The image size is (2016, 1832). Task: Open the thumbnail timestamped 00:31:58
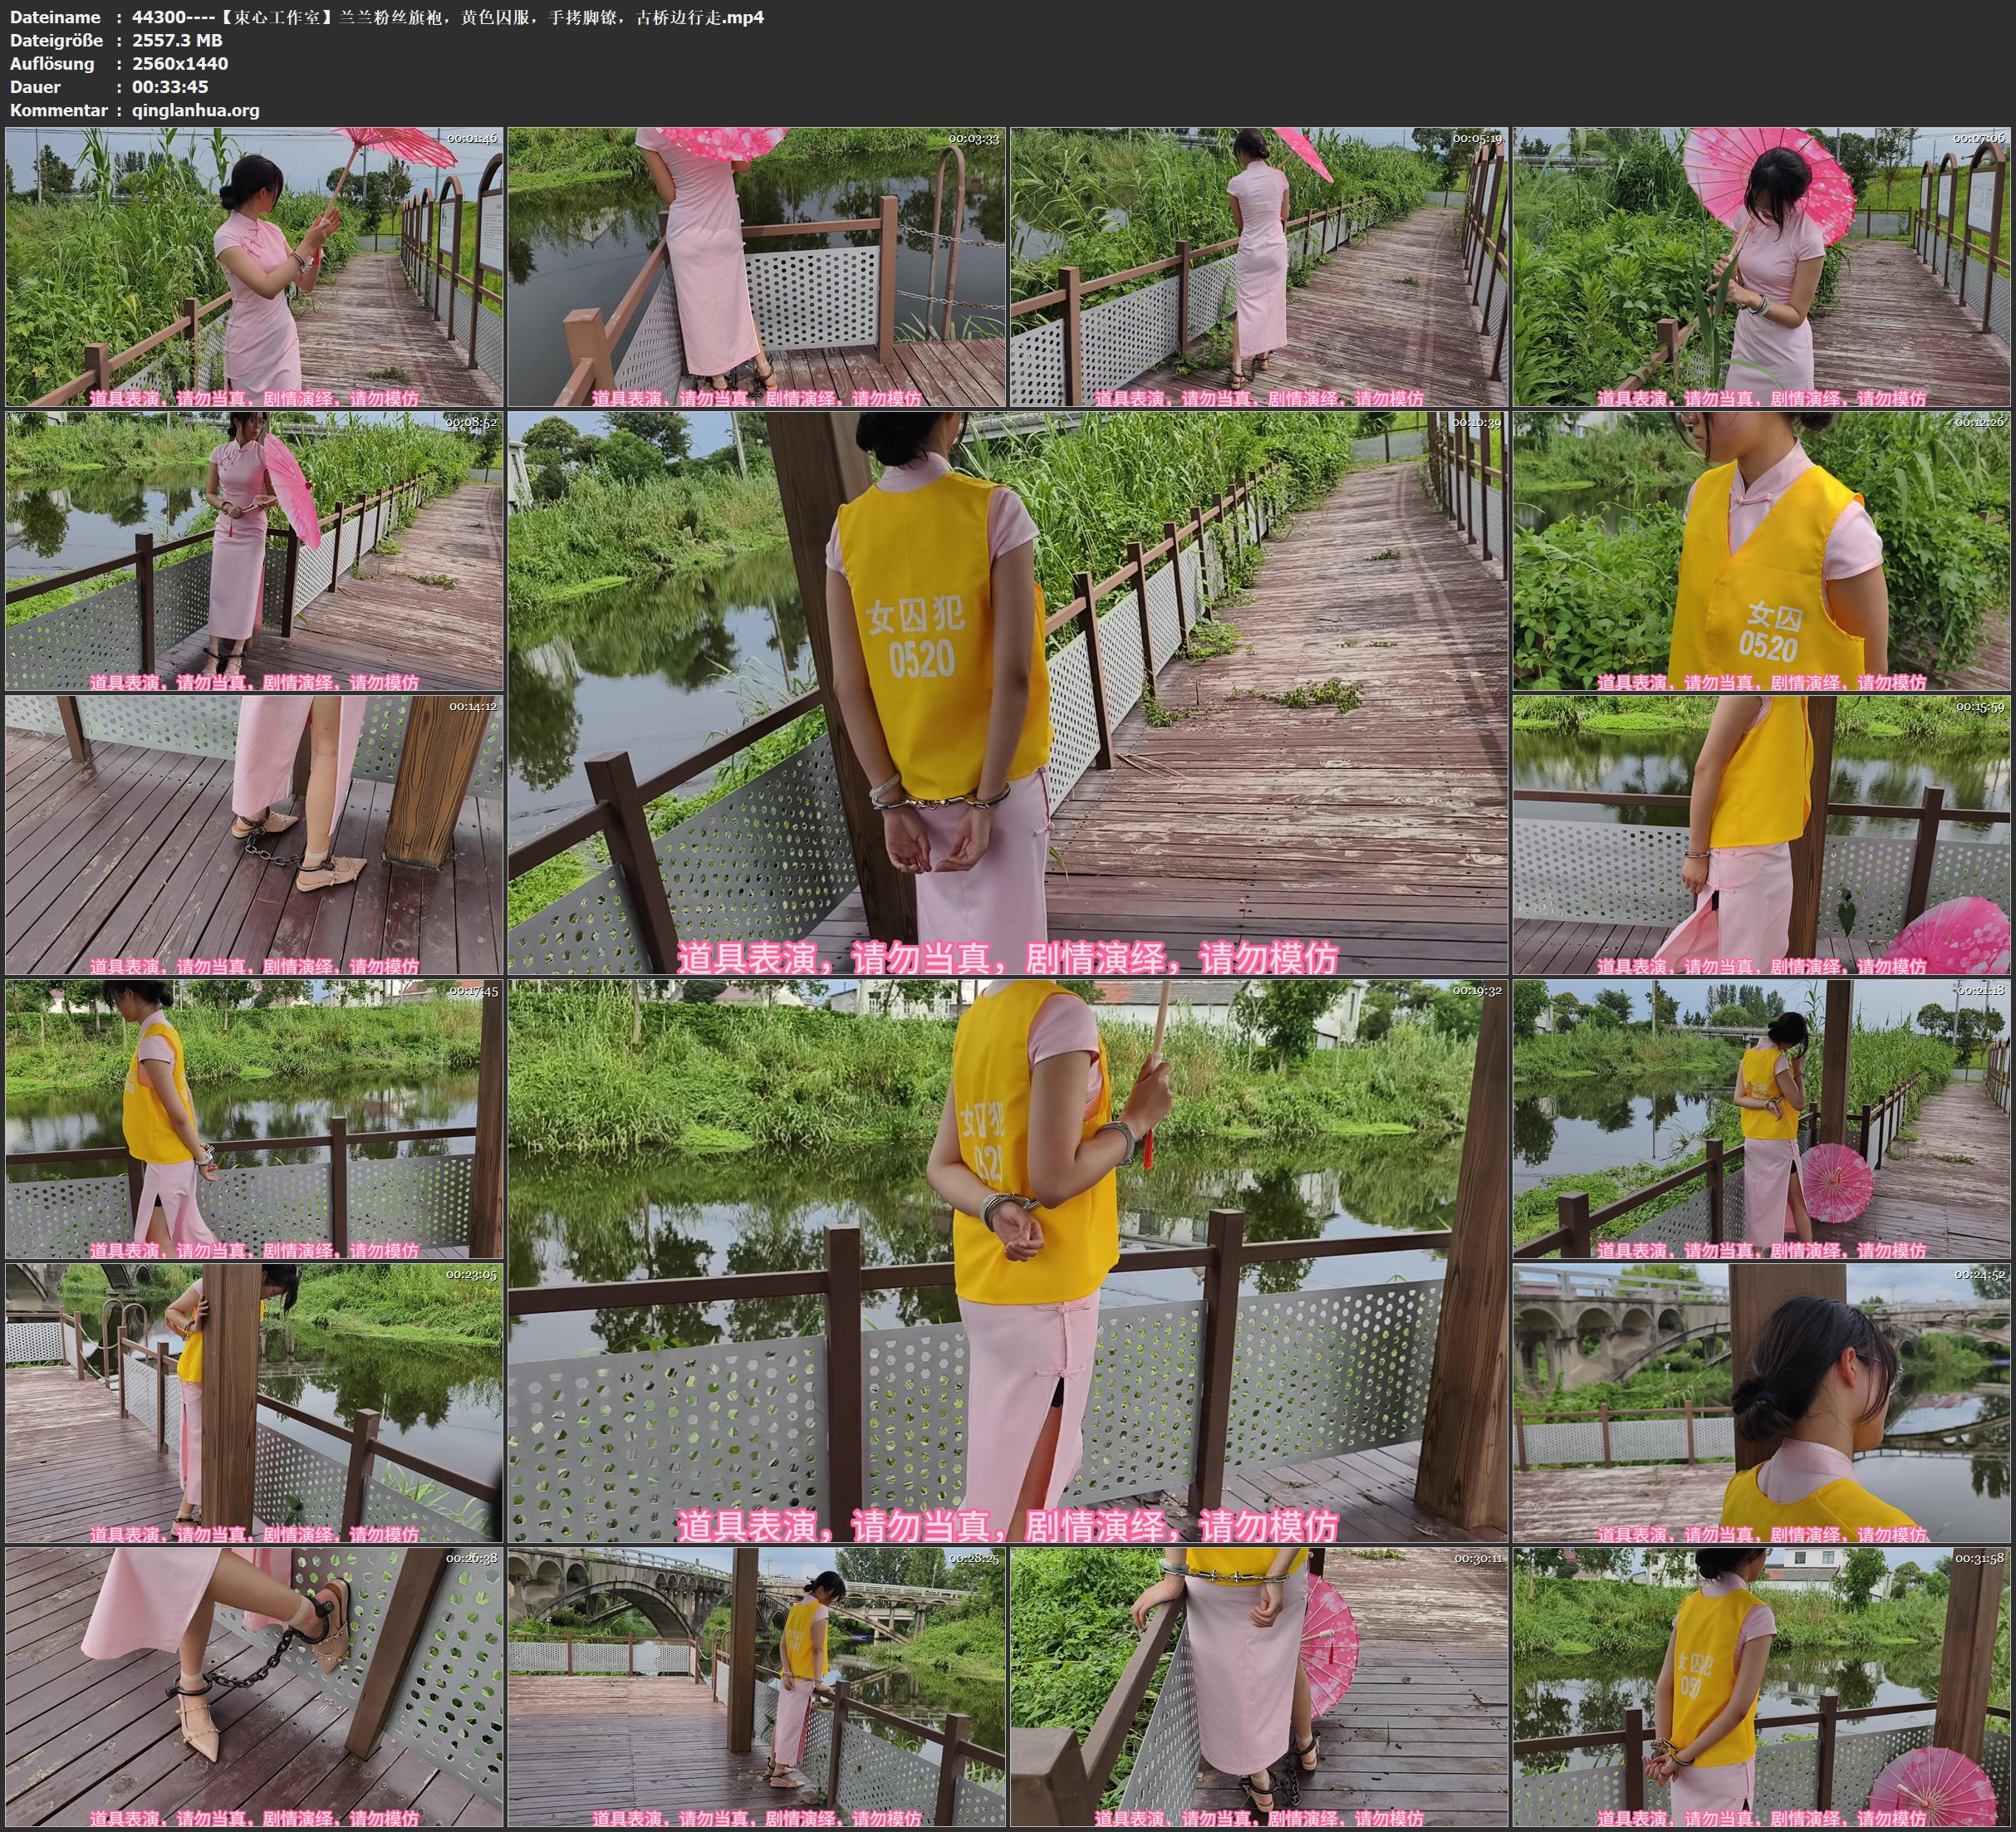pos(1762,1687)
